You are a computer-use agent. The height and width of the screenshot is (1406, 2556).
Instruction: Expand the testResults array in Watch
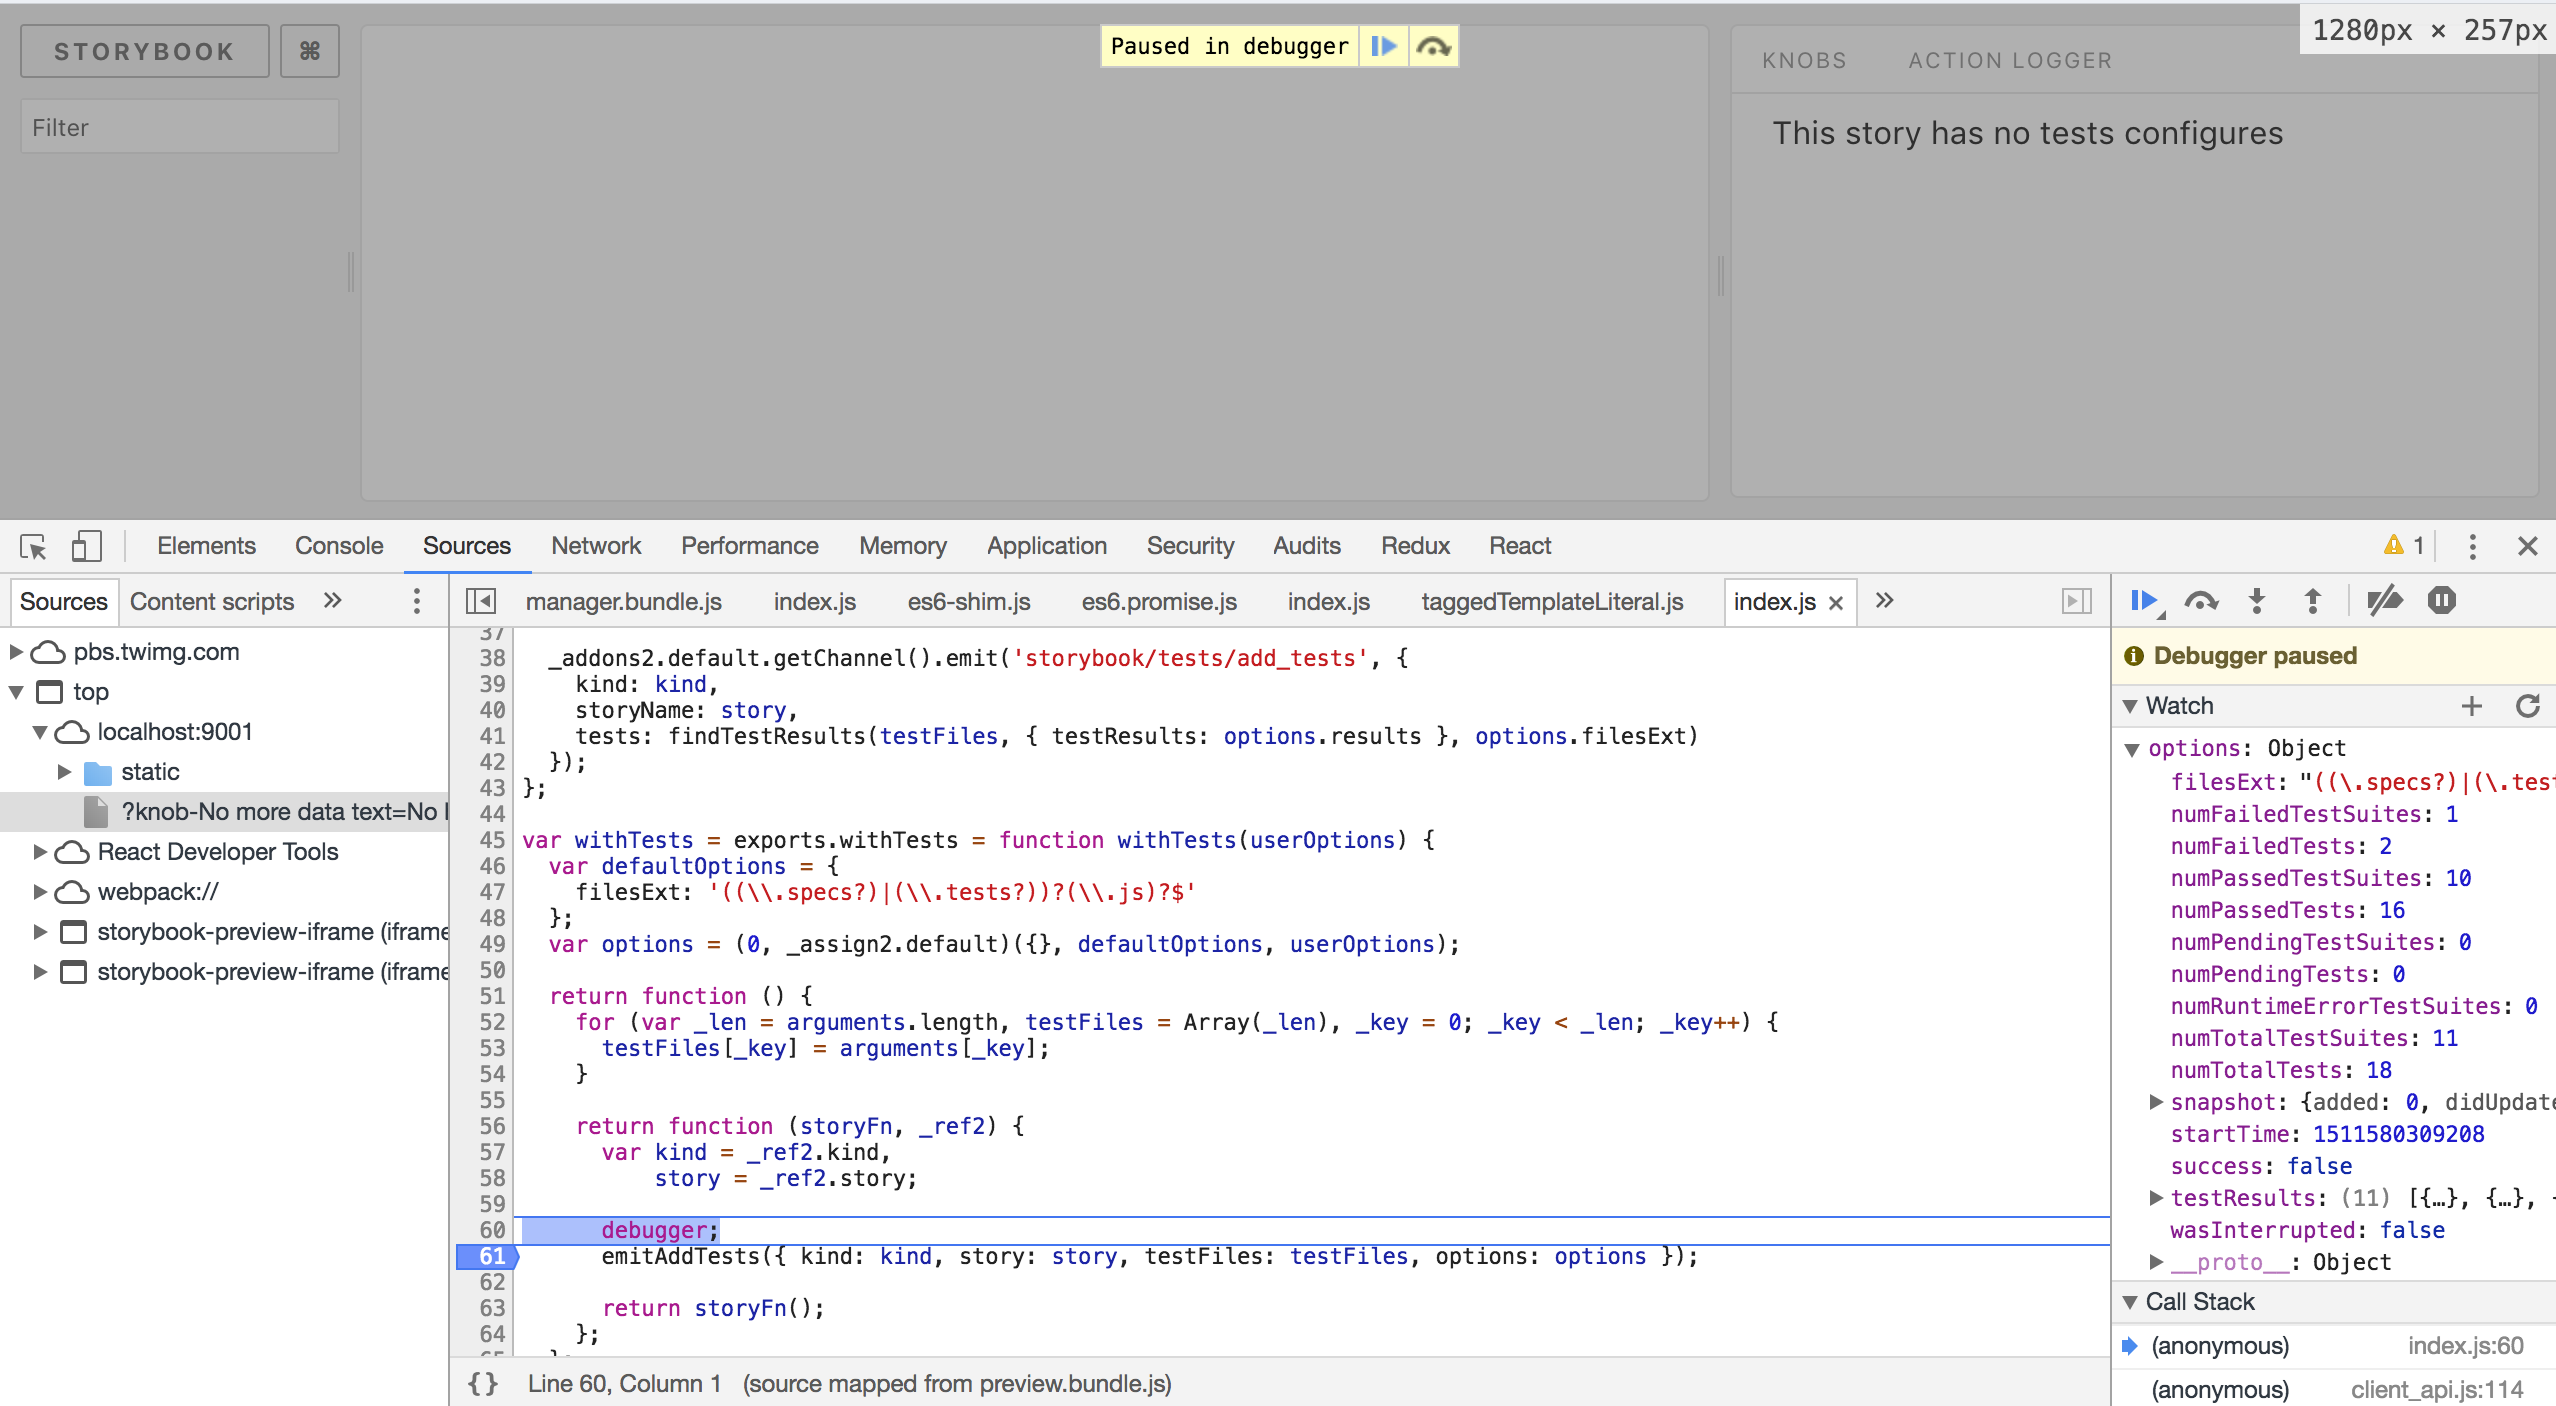[2157, 1198]
